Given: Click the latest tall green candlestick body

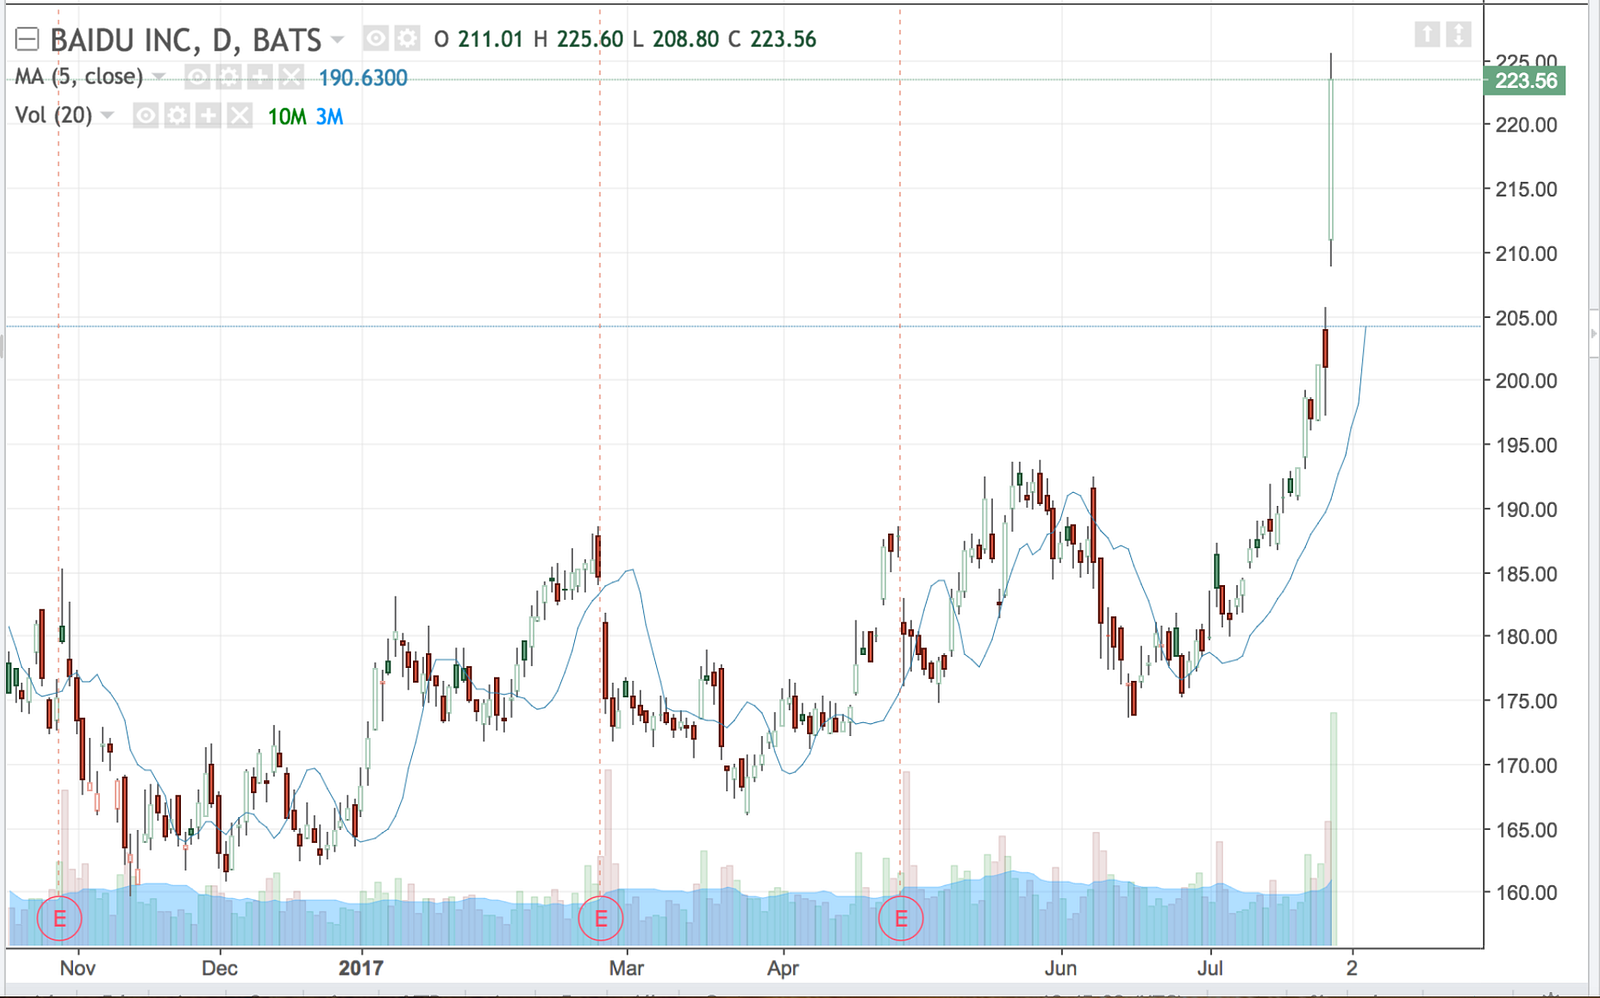Looking at the screenshot, I should coord(1331,159).
